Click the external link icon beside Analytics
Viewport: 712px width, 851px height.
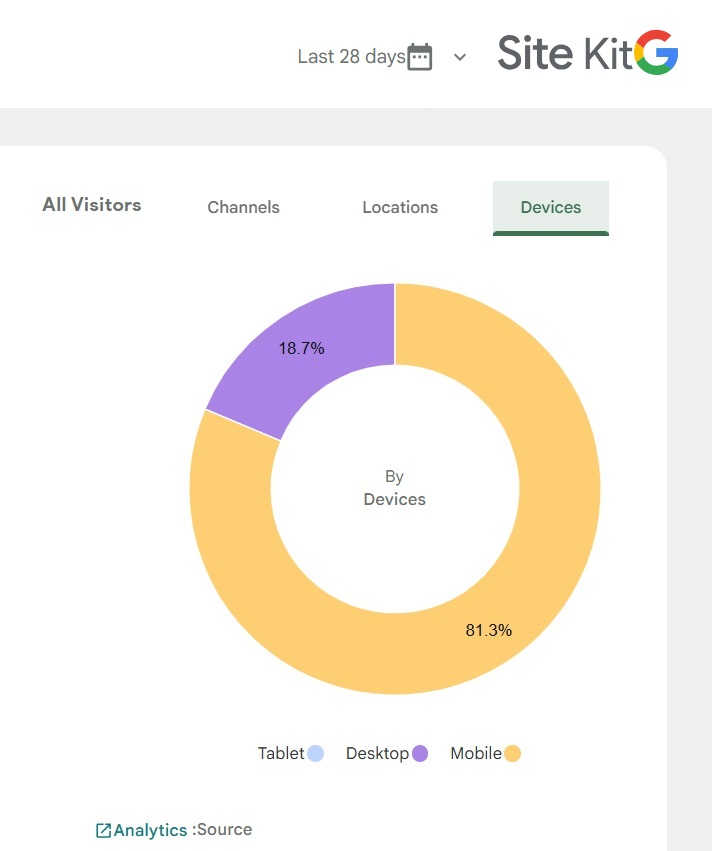point(103,830)
